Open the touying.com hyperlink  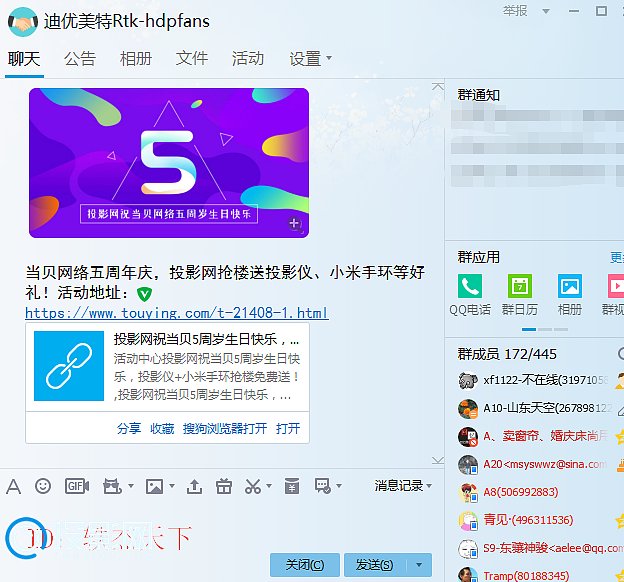[x=177, y=313]
